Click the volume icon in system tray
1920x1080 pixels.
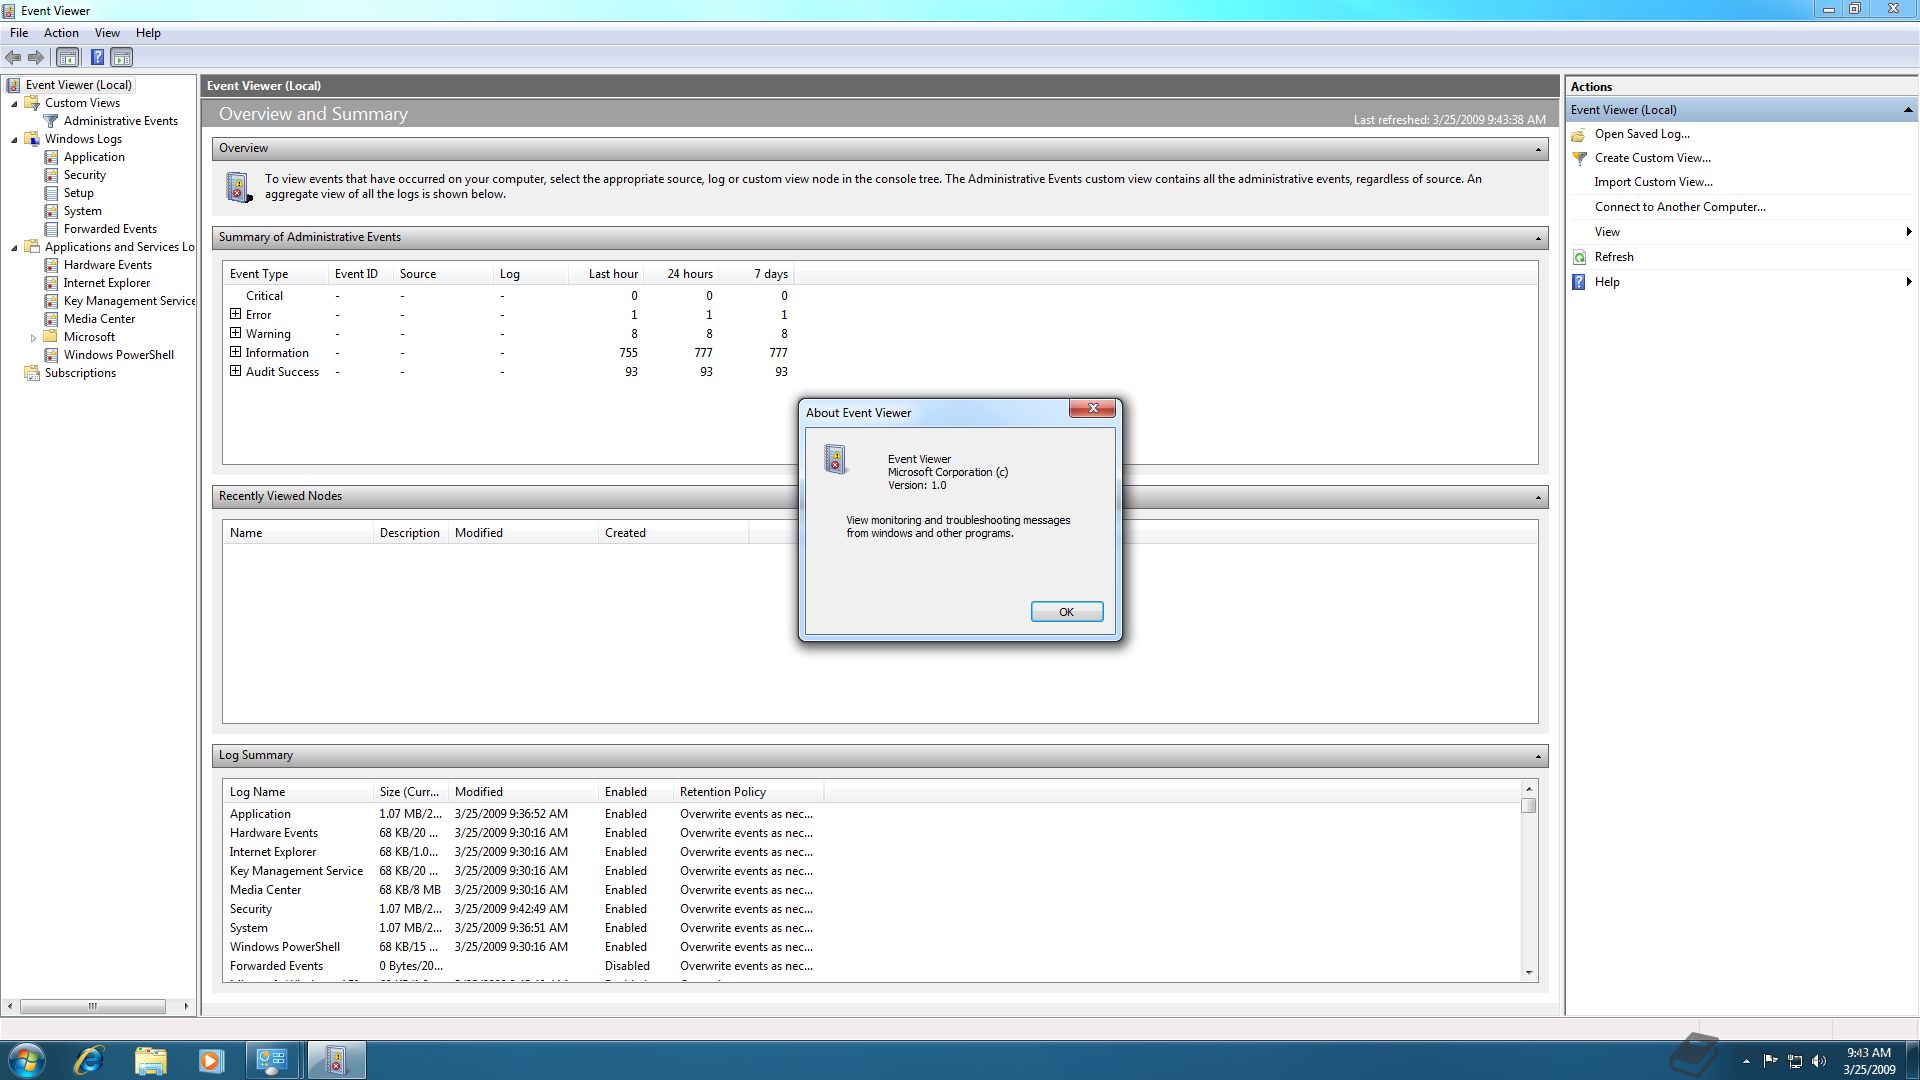click(1819, 1061)
